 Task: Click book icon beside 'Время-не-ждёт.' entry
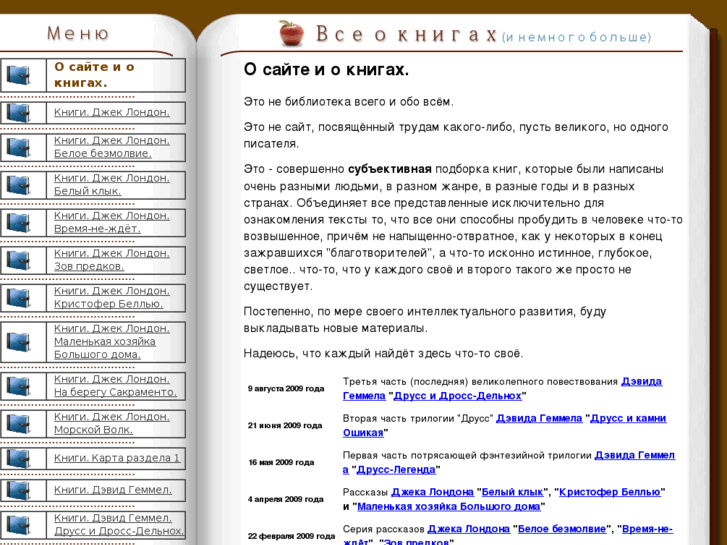click(x=19, y=222)
